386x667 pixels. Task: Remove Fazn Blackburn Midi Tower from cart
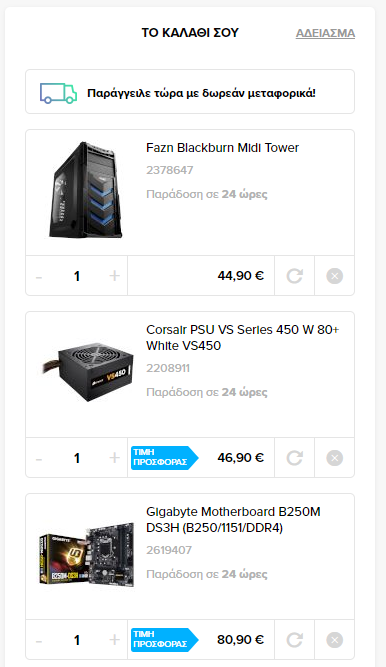click(x=335, y=276)
